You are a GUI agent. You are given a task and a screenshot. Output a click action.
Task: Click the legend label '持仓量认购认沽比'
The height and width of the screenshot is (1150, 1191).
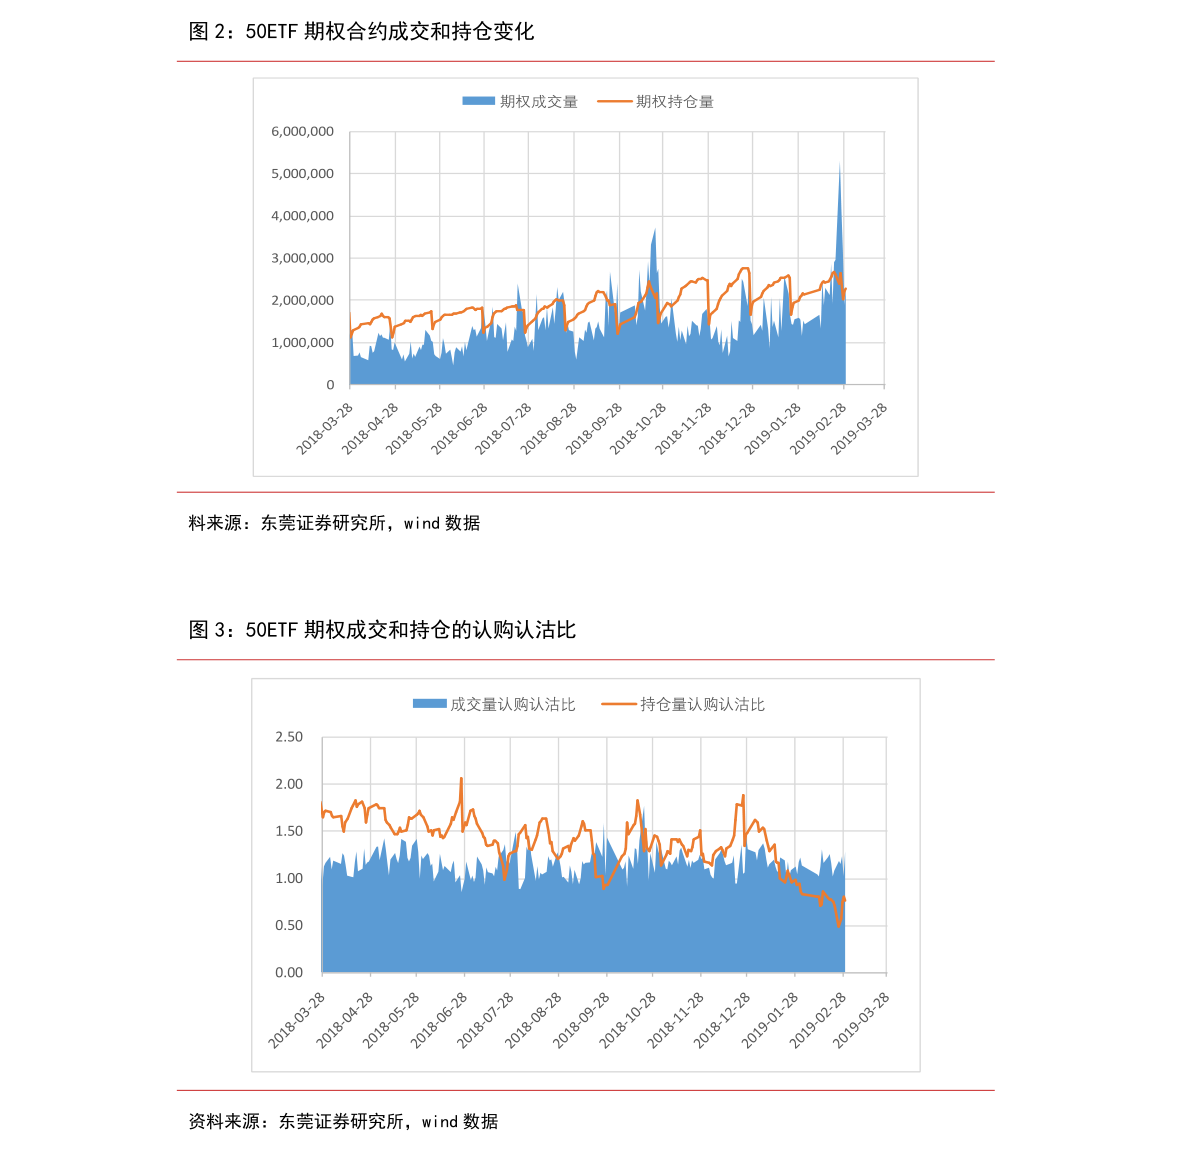[703, 704]
